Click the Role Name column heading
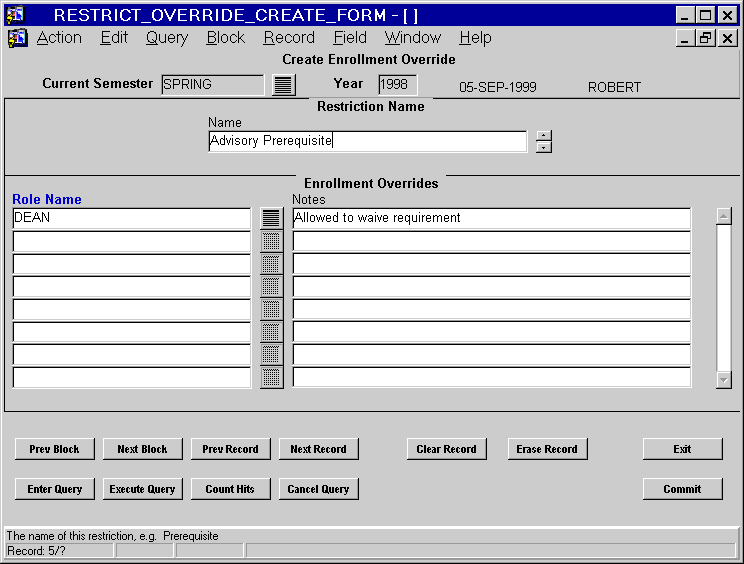Screen dimensions: 744x564 (x=47, y=199)
